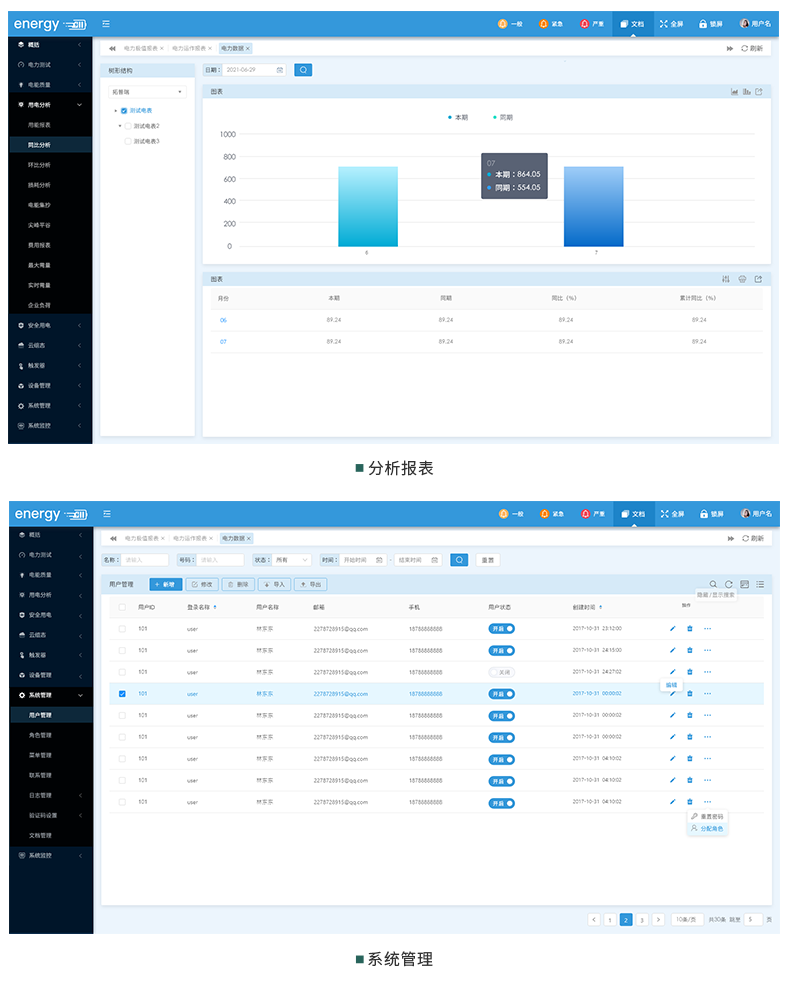Turn on 关闭 switch in row 24:27:02
This screenshot has width=790, height=983.
[502, 672]
